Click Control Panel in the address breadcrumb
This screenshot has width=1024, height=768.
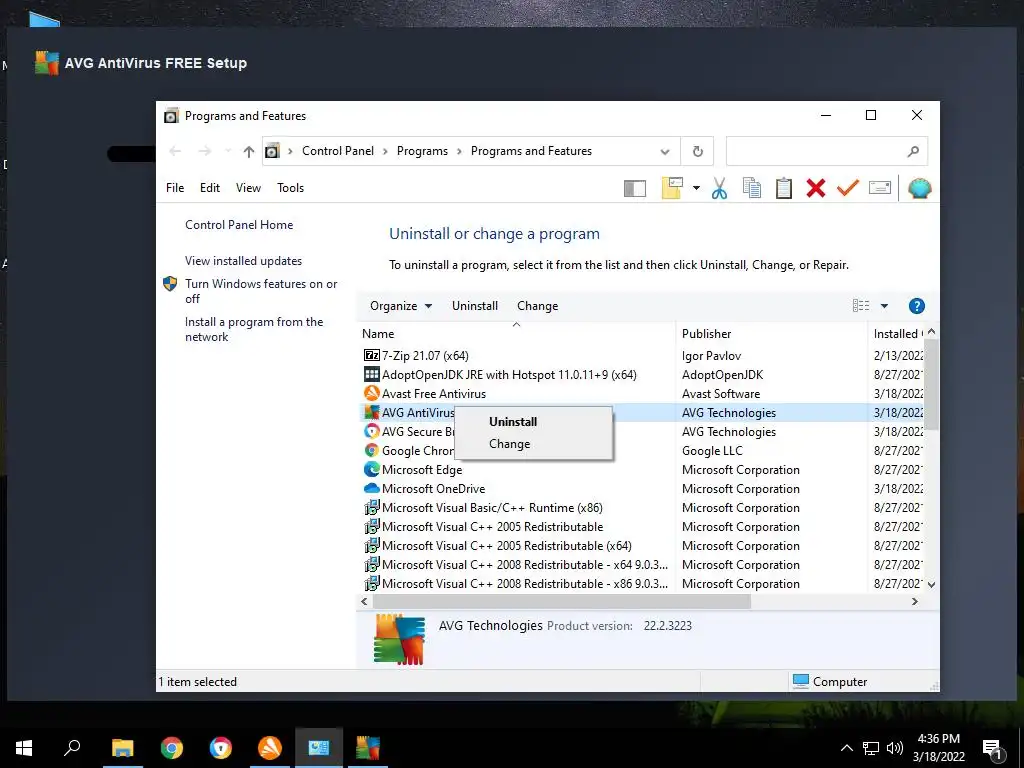click(338, 151)
